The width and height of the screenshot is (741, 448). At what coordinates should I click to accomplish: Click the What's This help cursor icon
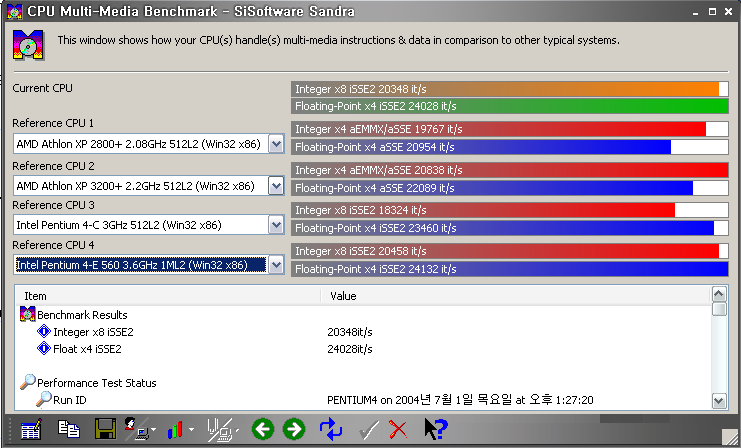pyautogui.click(x=436, y=429)
